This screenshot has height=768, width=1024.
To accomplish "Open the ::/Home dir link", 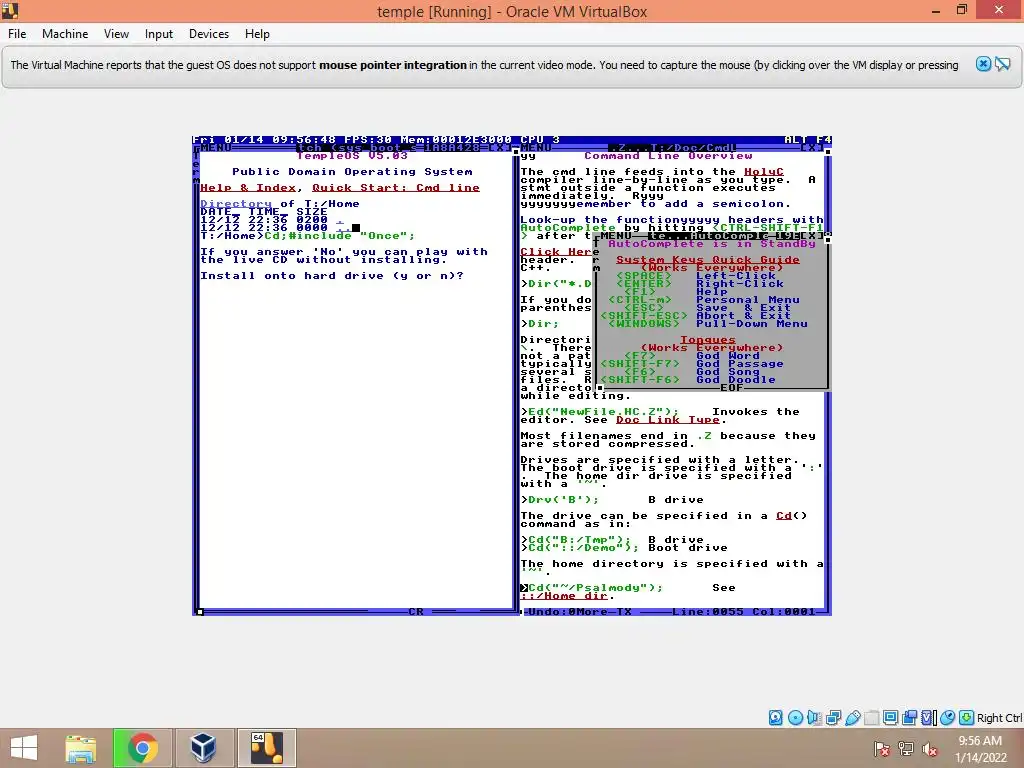I will 564,596.
